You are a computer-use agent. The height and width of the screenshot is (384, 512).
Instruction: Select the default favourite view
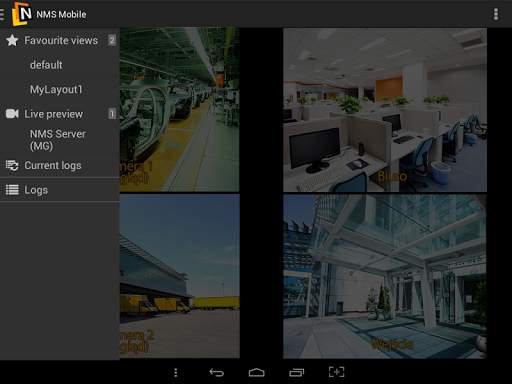tap(60, 65)
